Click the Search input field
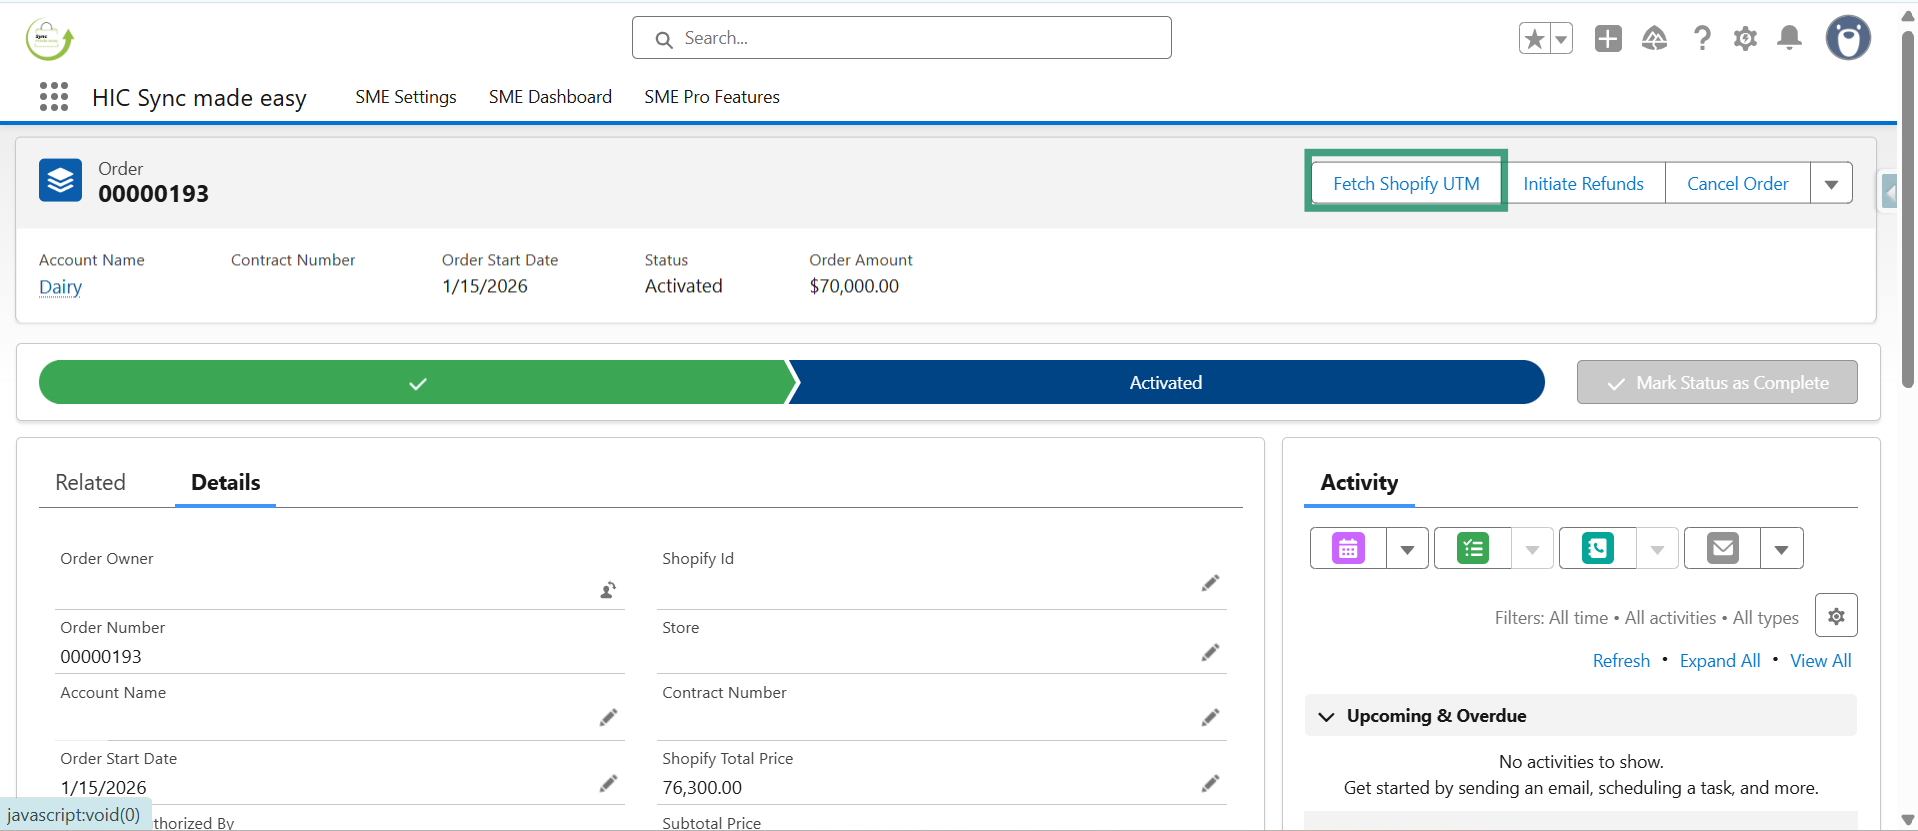 (901, 38)
